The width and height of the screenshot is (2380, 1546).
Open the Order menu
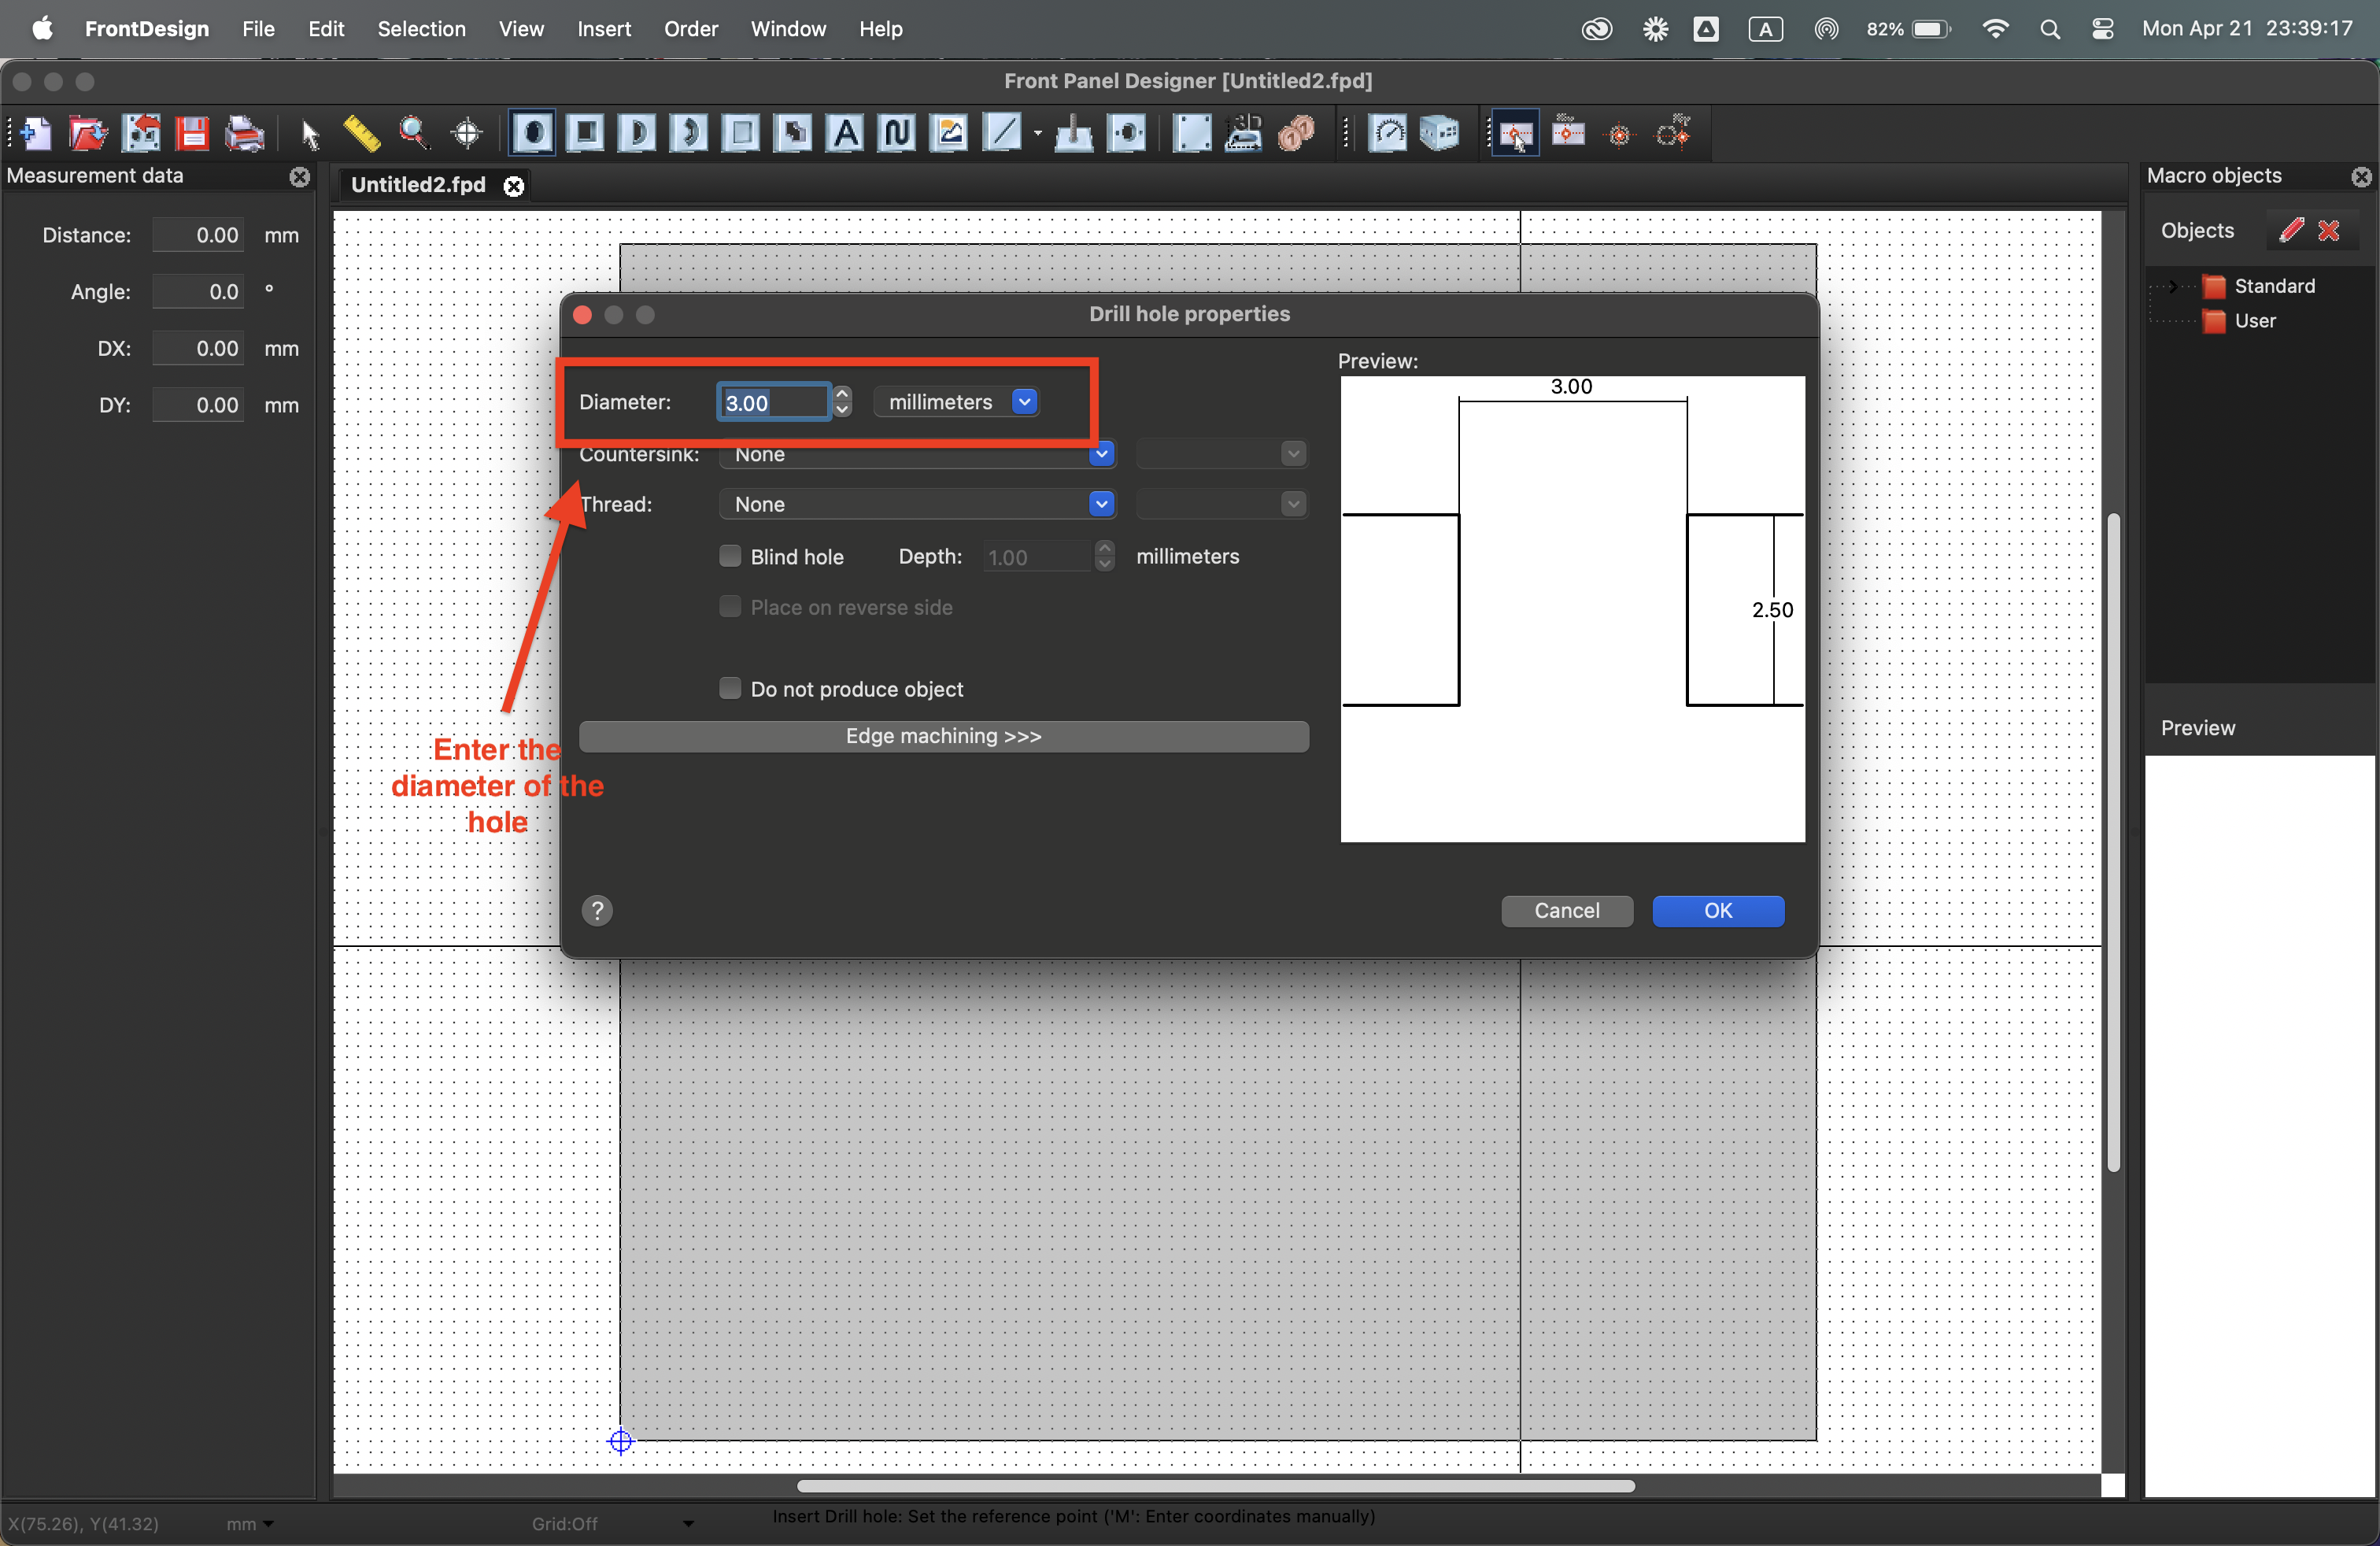691,29
